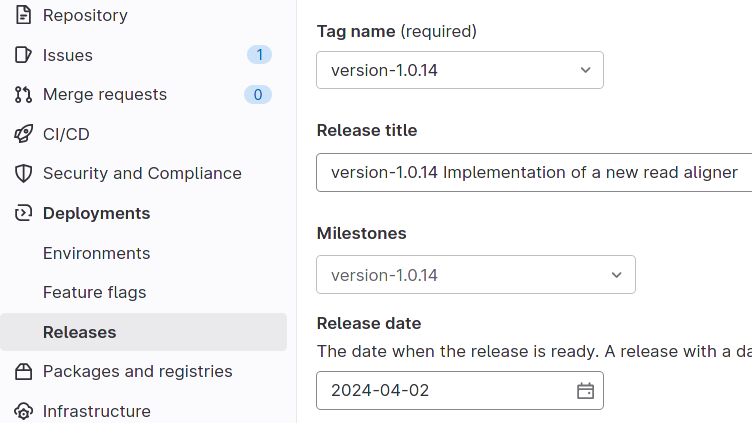Click the Merge requests branch icon
752x423 pixels.
(x=23, y=94)
